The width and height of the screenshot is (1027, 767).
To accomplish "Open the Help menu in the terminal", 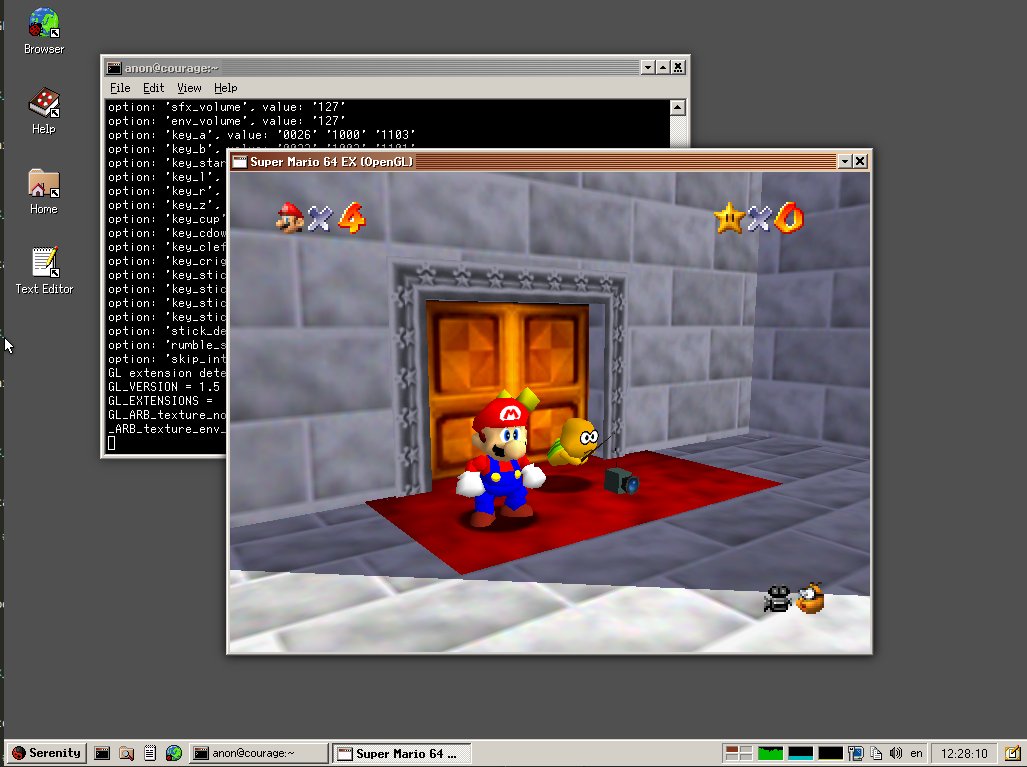I will [x=225, y=88].
